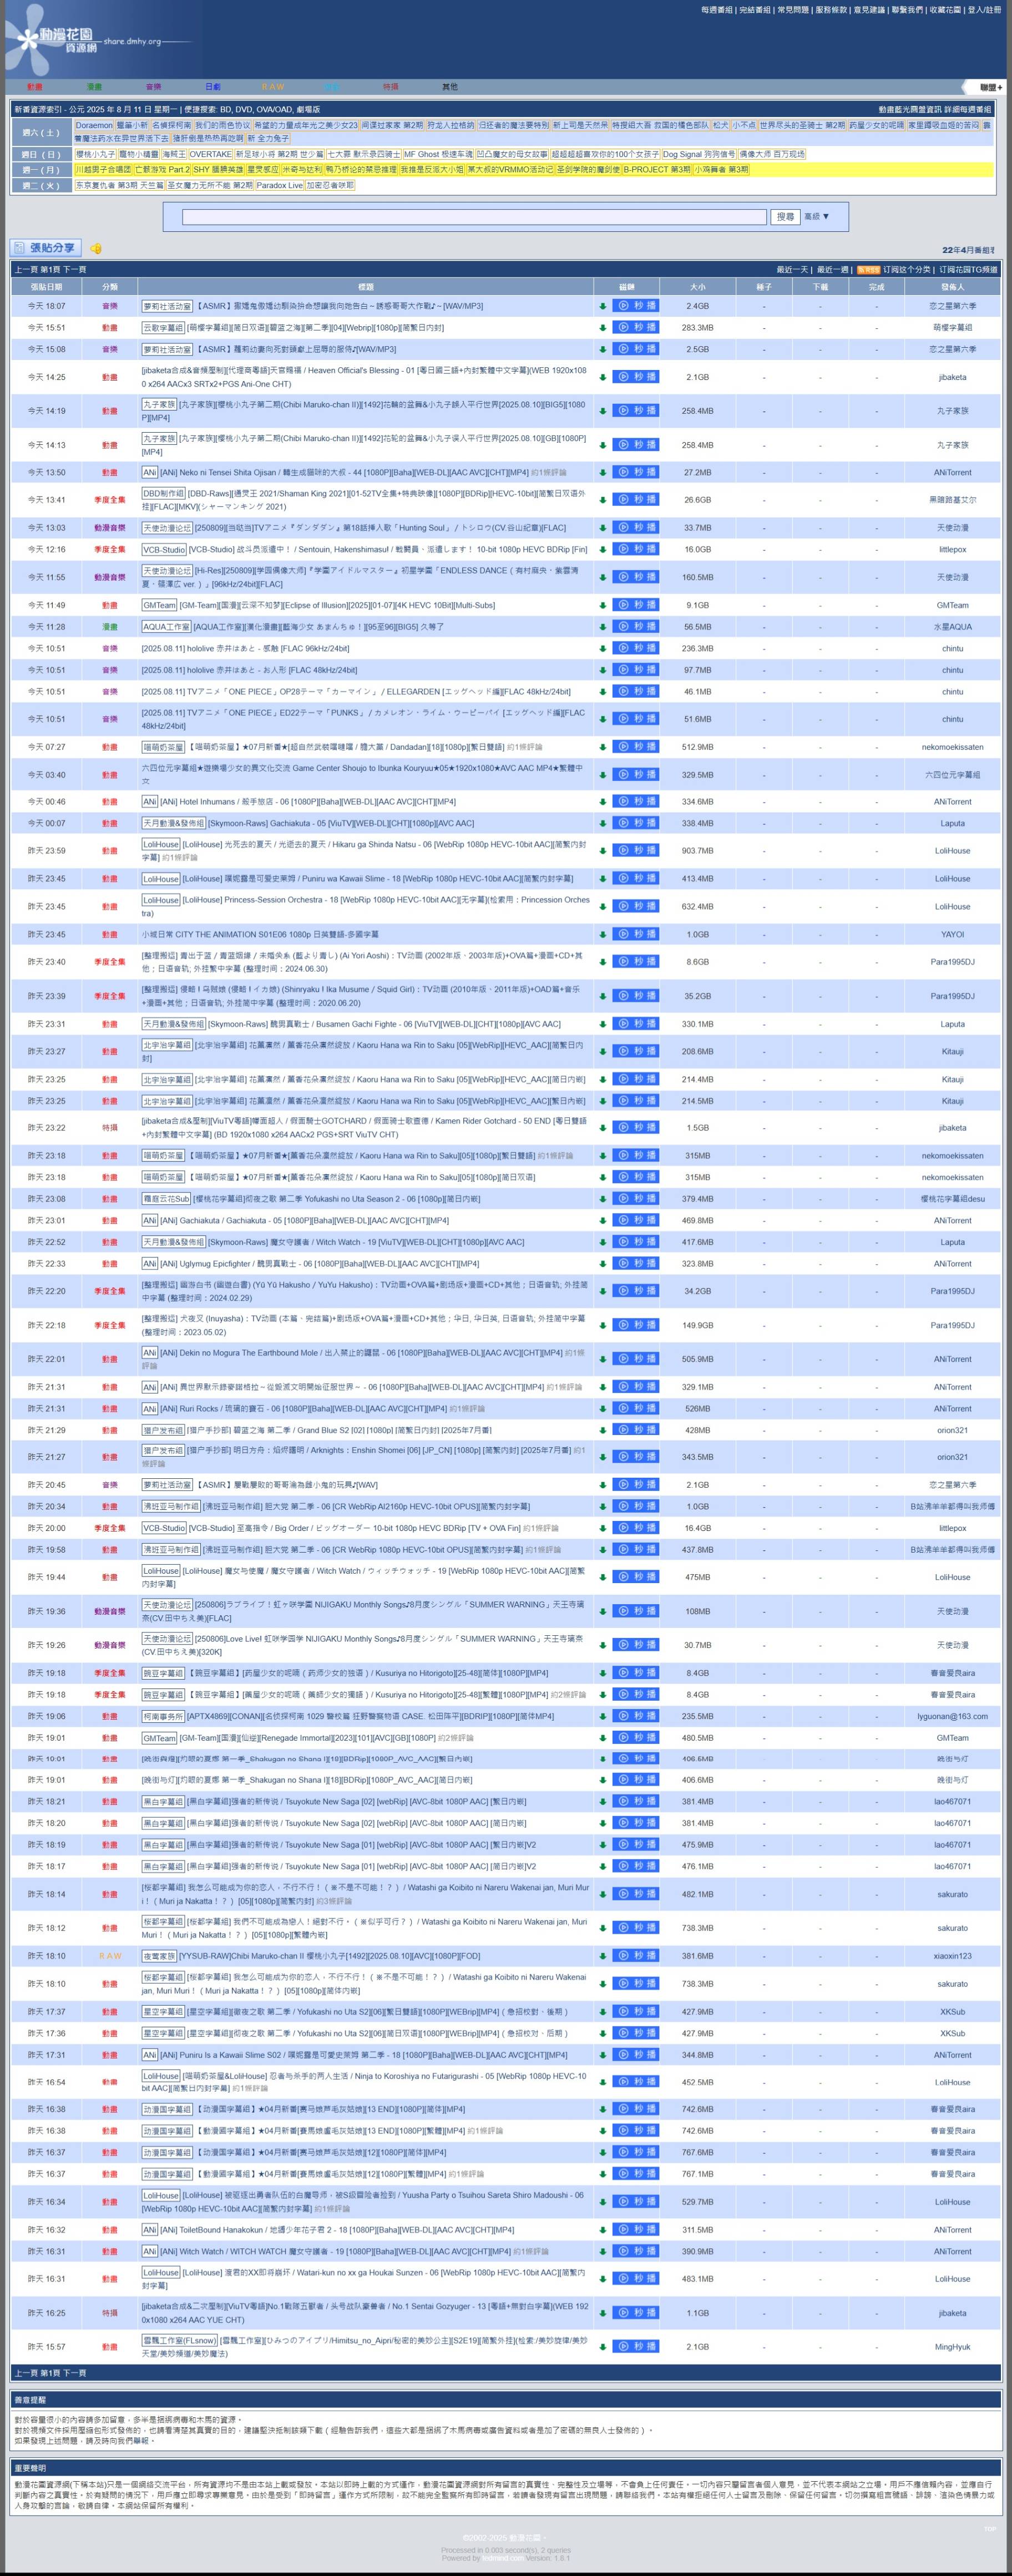Select the 特攝 category tab
The width and height of the screenshot is (1012, 2576).
[x=391, y=87]
